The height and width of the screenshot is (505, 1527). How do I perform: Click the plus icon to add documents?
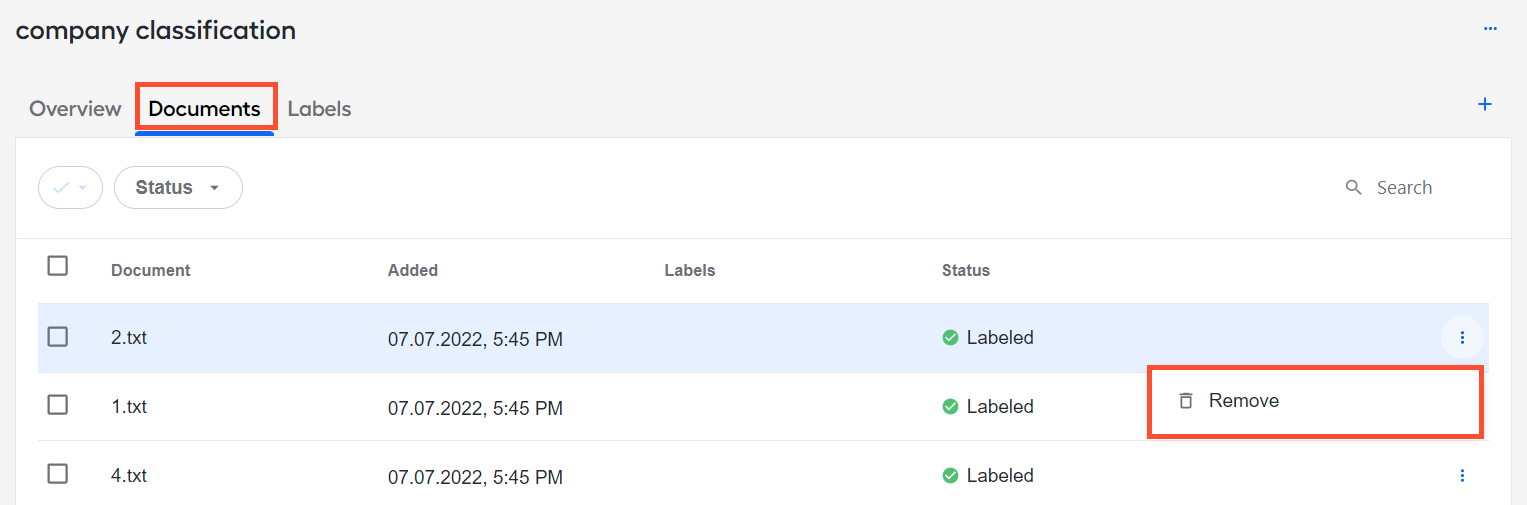pyautogui.click(x=1485, y=104)
